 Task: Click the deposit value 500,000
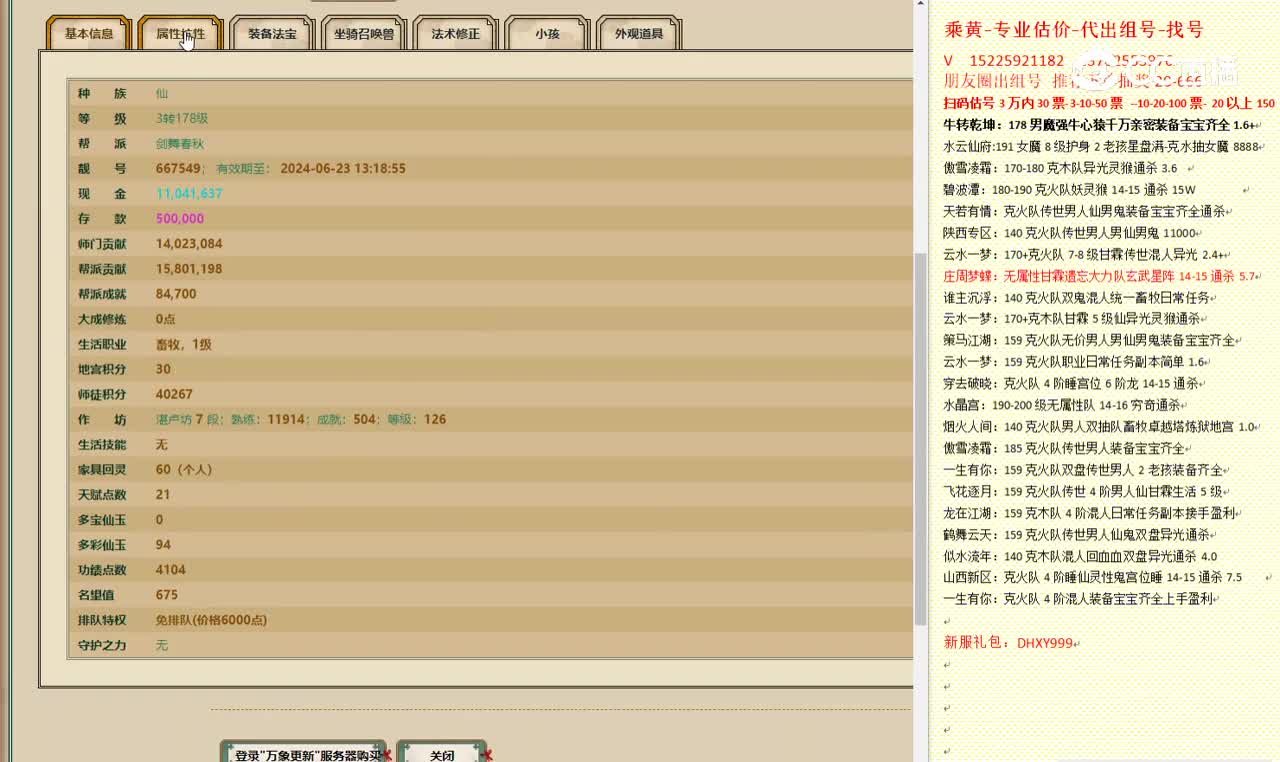(x=180, y=218)
